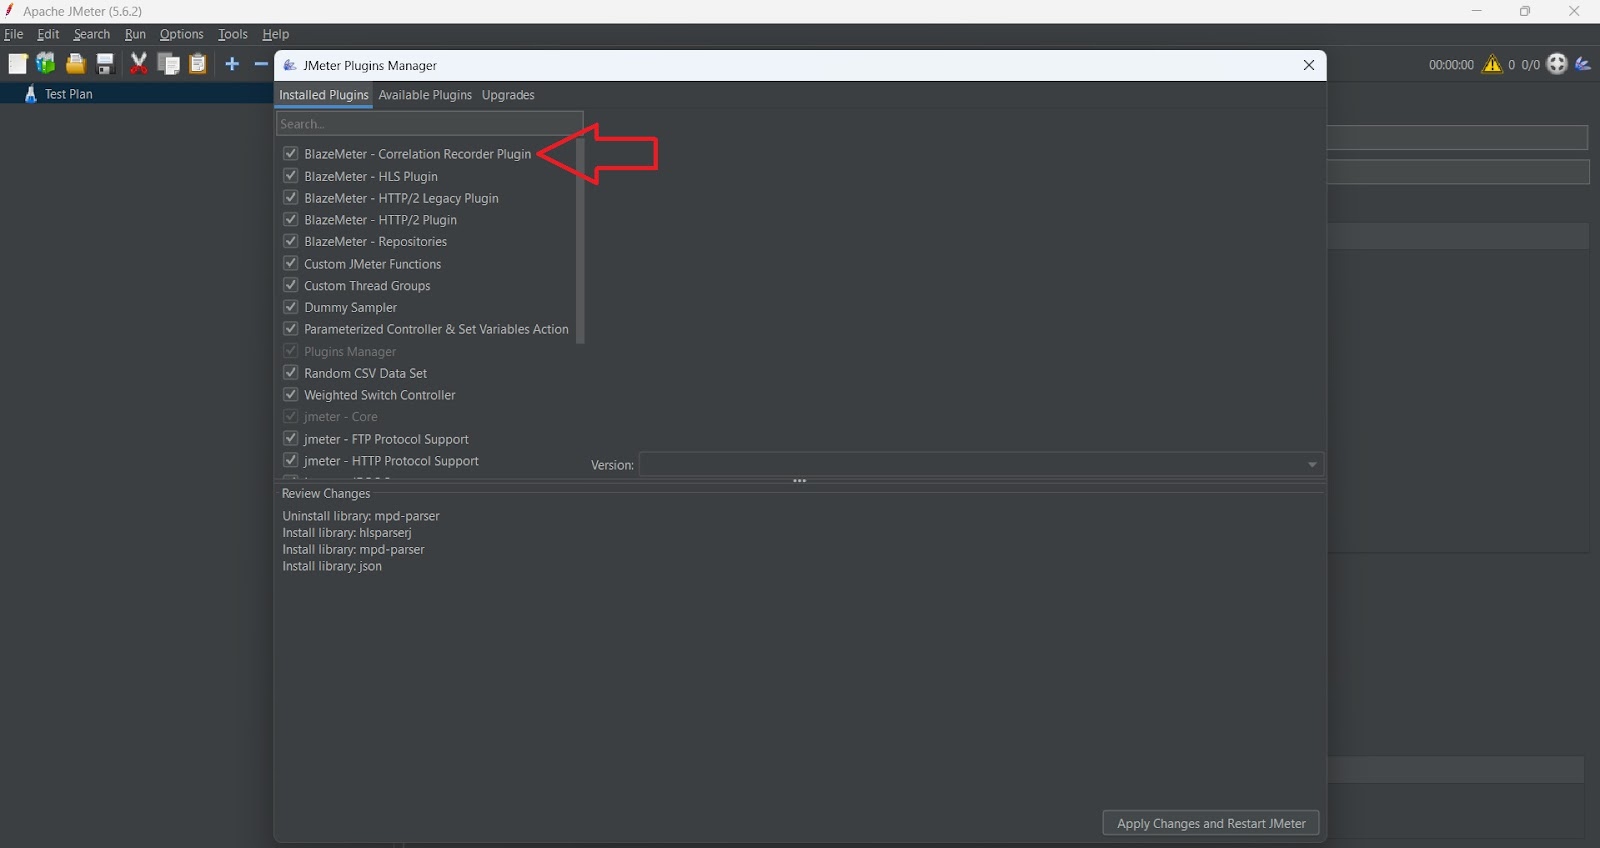Click the New test plan icon
The image size is (1600, 848).
[x=17, y=64]
